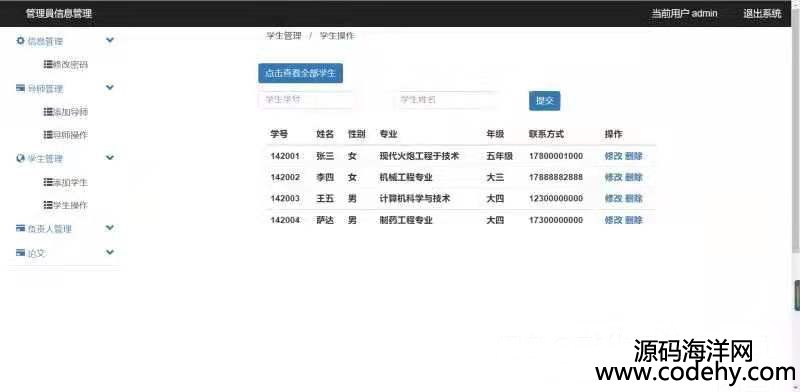Click 点击查看全部学生 button
This screenshot has width=800, height=392.
[301, 73]
